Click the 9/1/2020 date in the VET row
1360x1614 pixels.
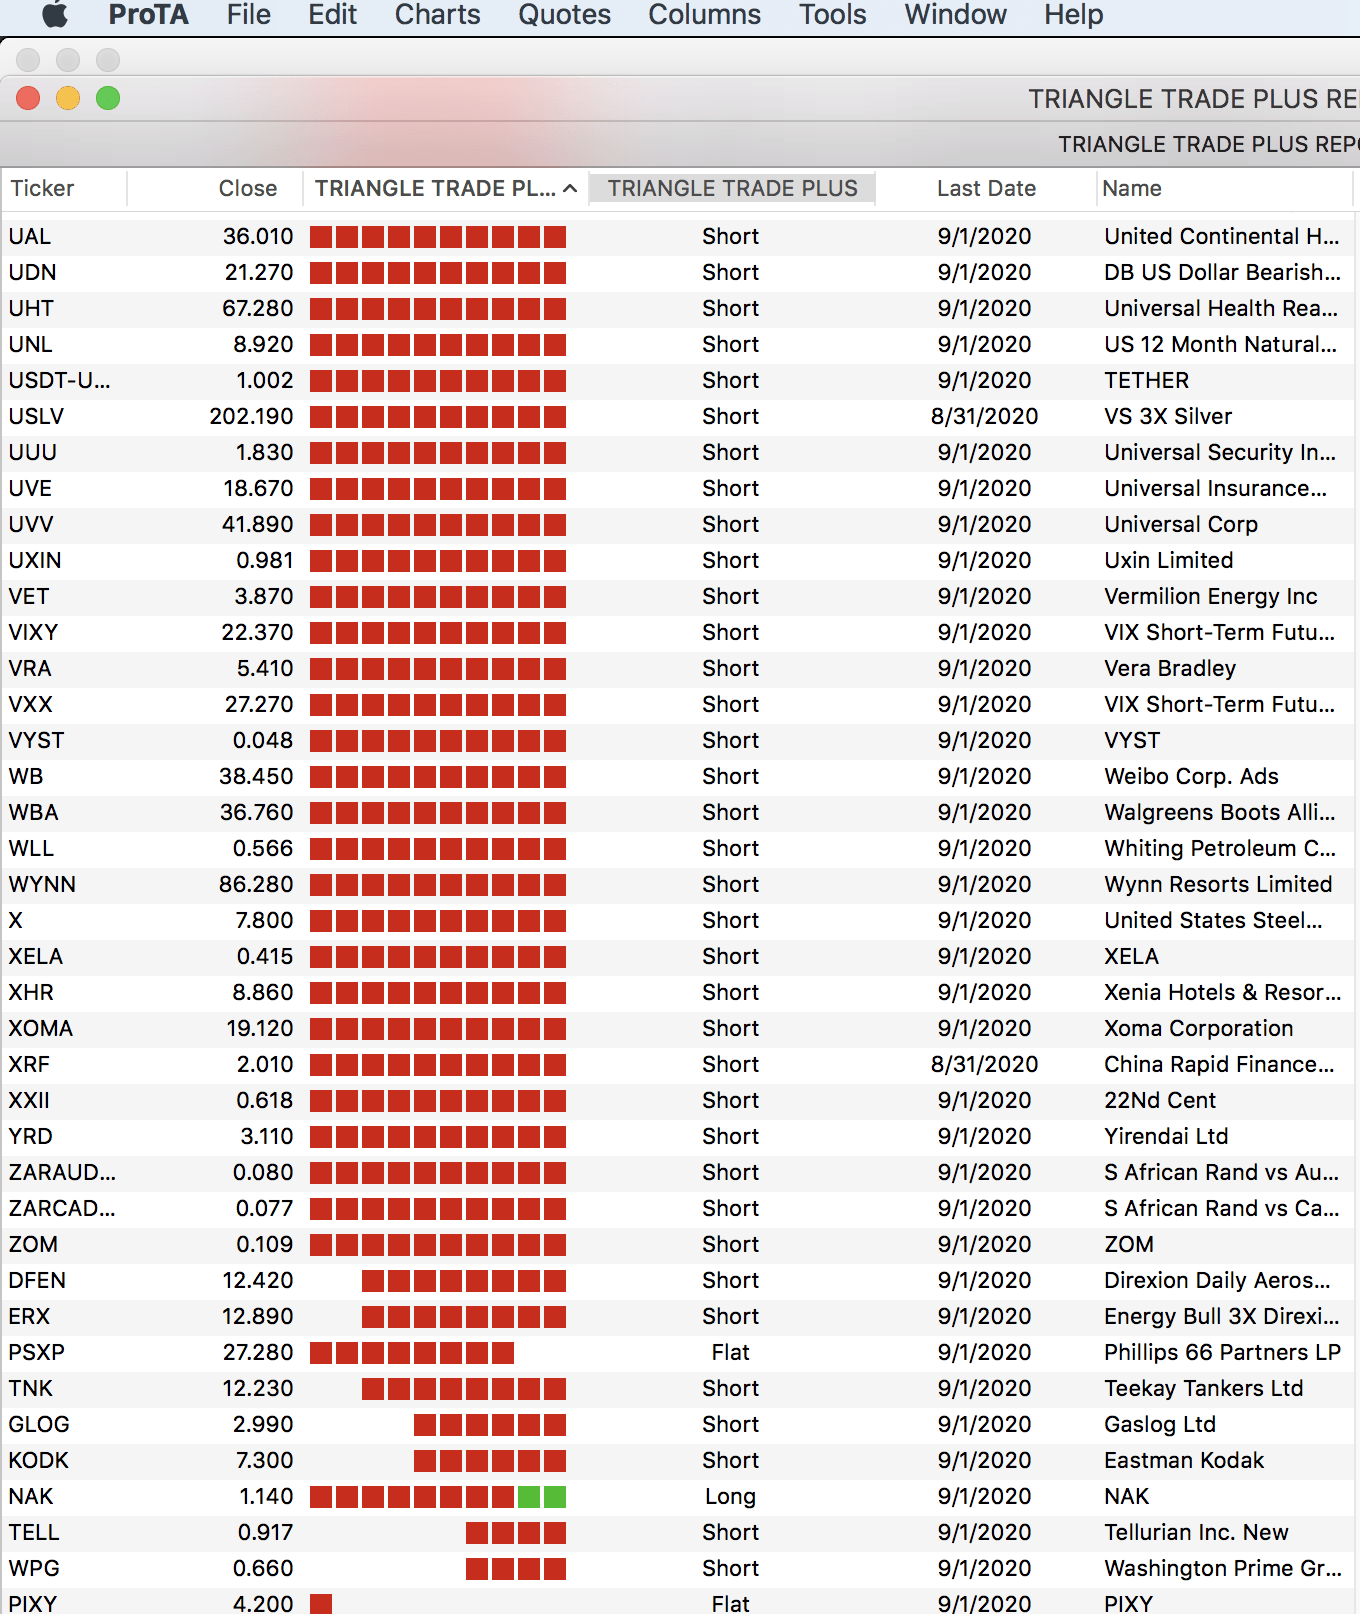pyautogui.click(x=985, y=596)
